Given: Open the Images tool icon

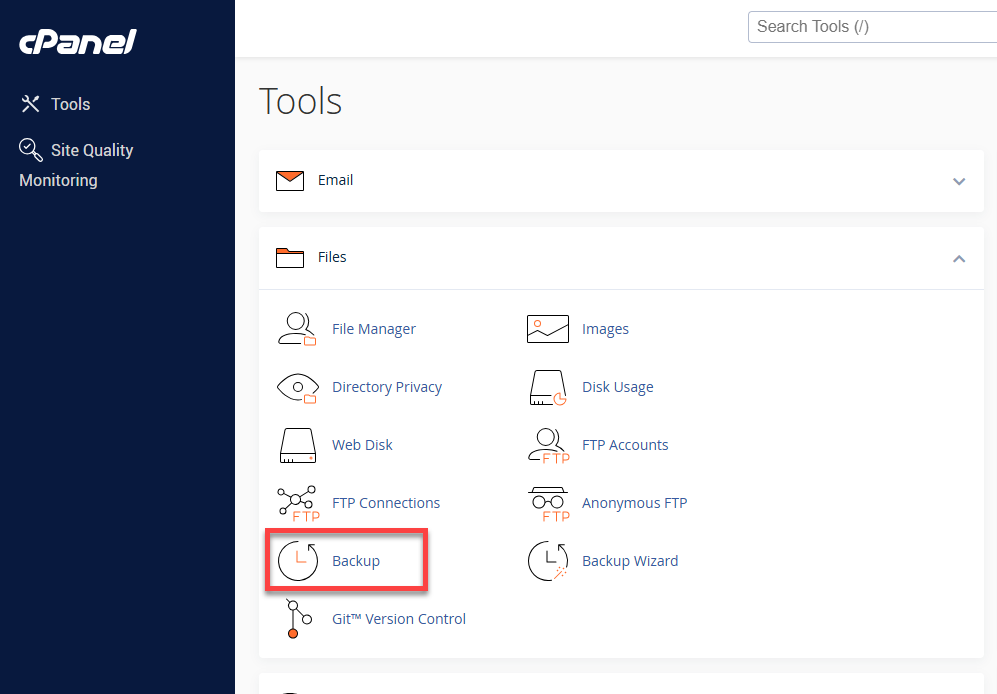Looking at the screenshot, I should [547, 329].
